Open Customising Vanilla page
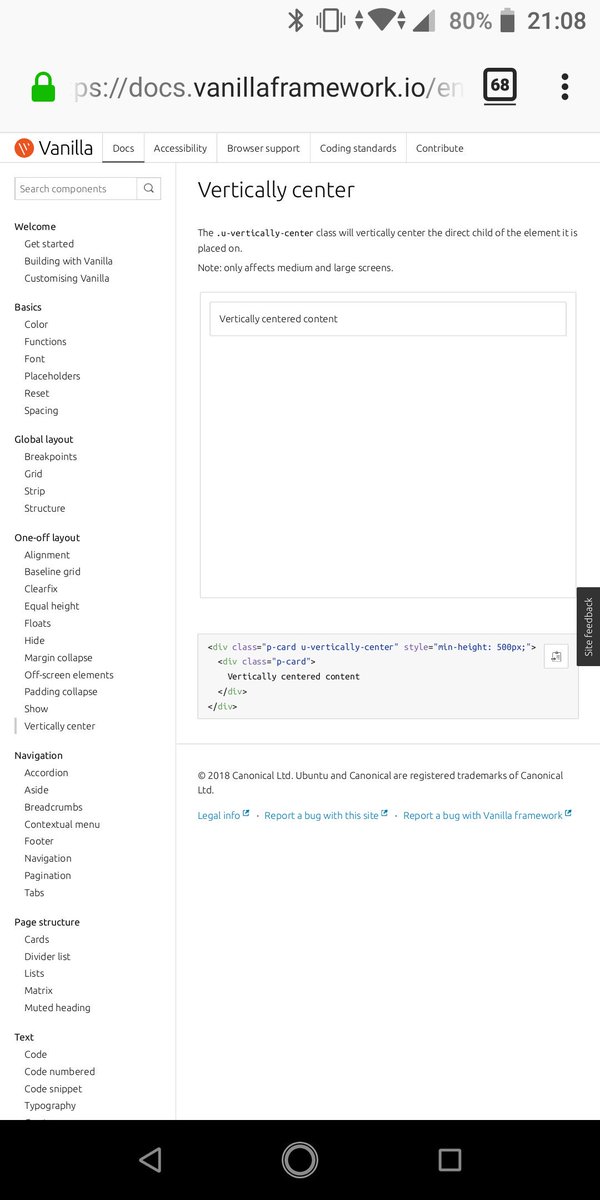Image resolution: width=600 pixels, height=1200 pixels. pyautogui.click(x=67, y=278)
